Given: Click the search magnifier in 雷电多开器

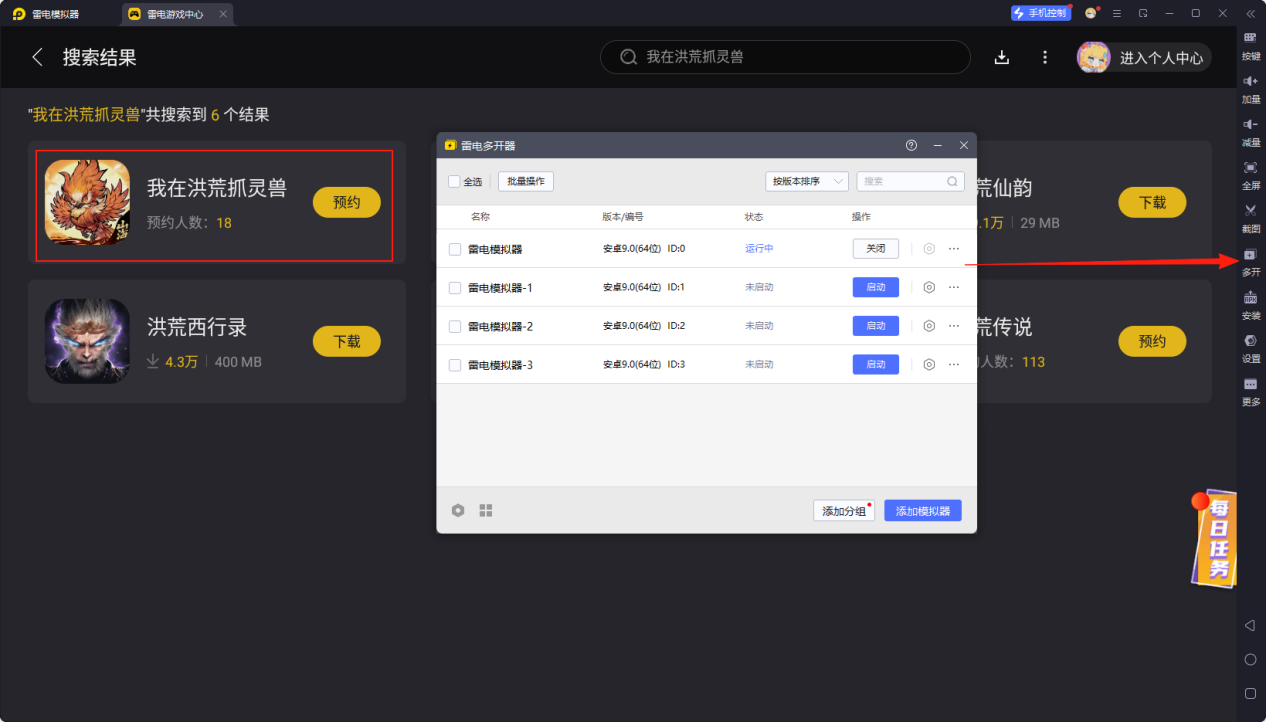Looking at the screenshot, I should point(952,182).
